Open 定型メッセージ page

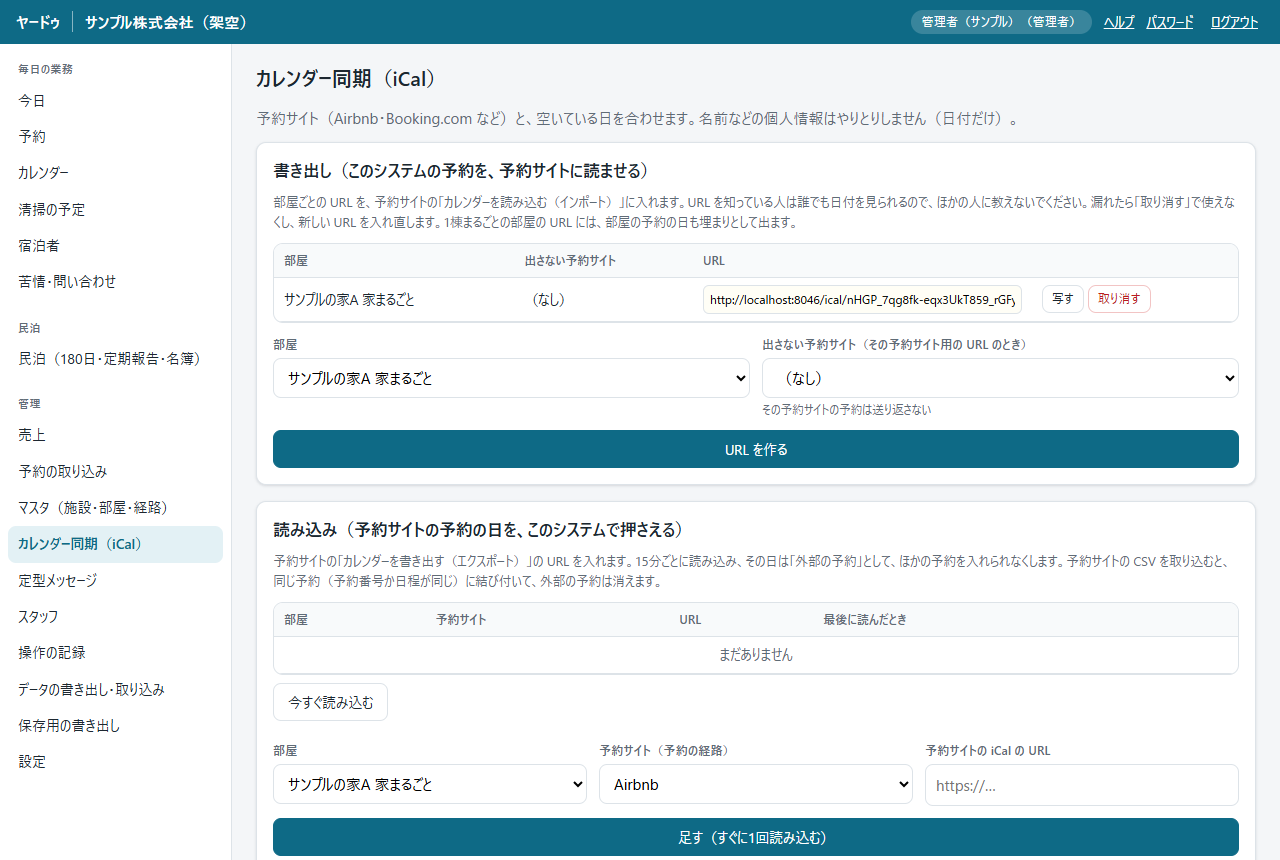click(x=115, y=580)
